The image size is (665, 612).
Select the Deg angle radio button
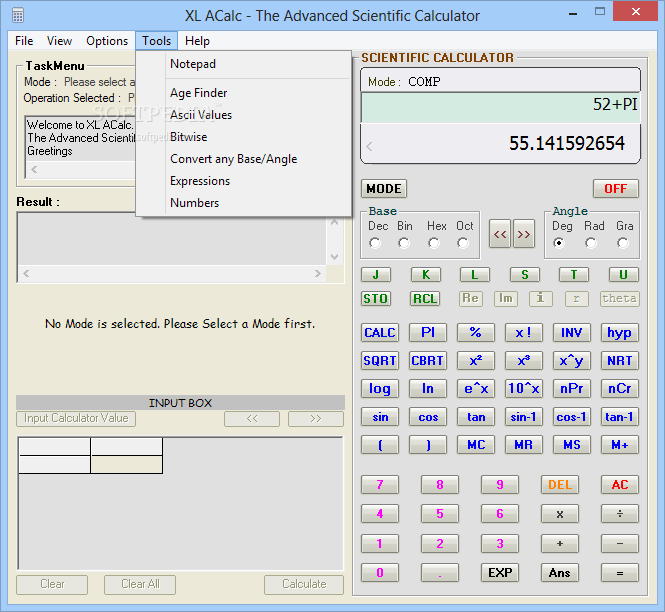pyautogui.click(x=559, y=243)
